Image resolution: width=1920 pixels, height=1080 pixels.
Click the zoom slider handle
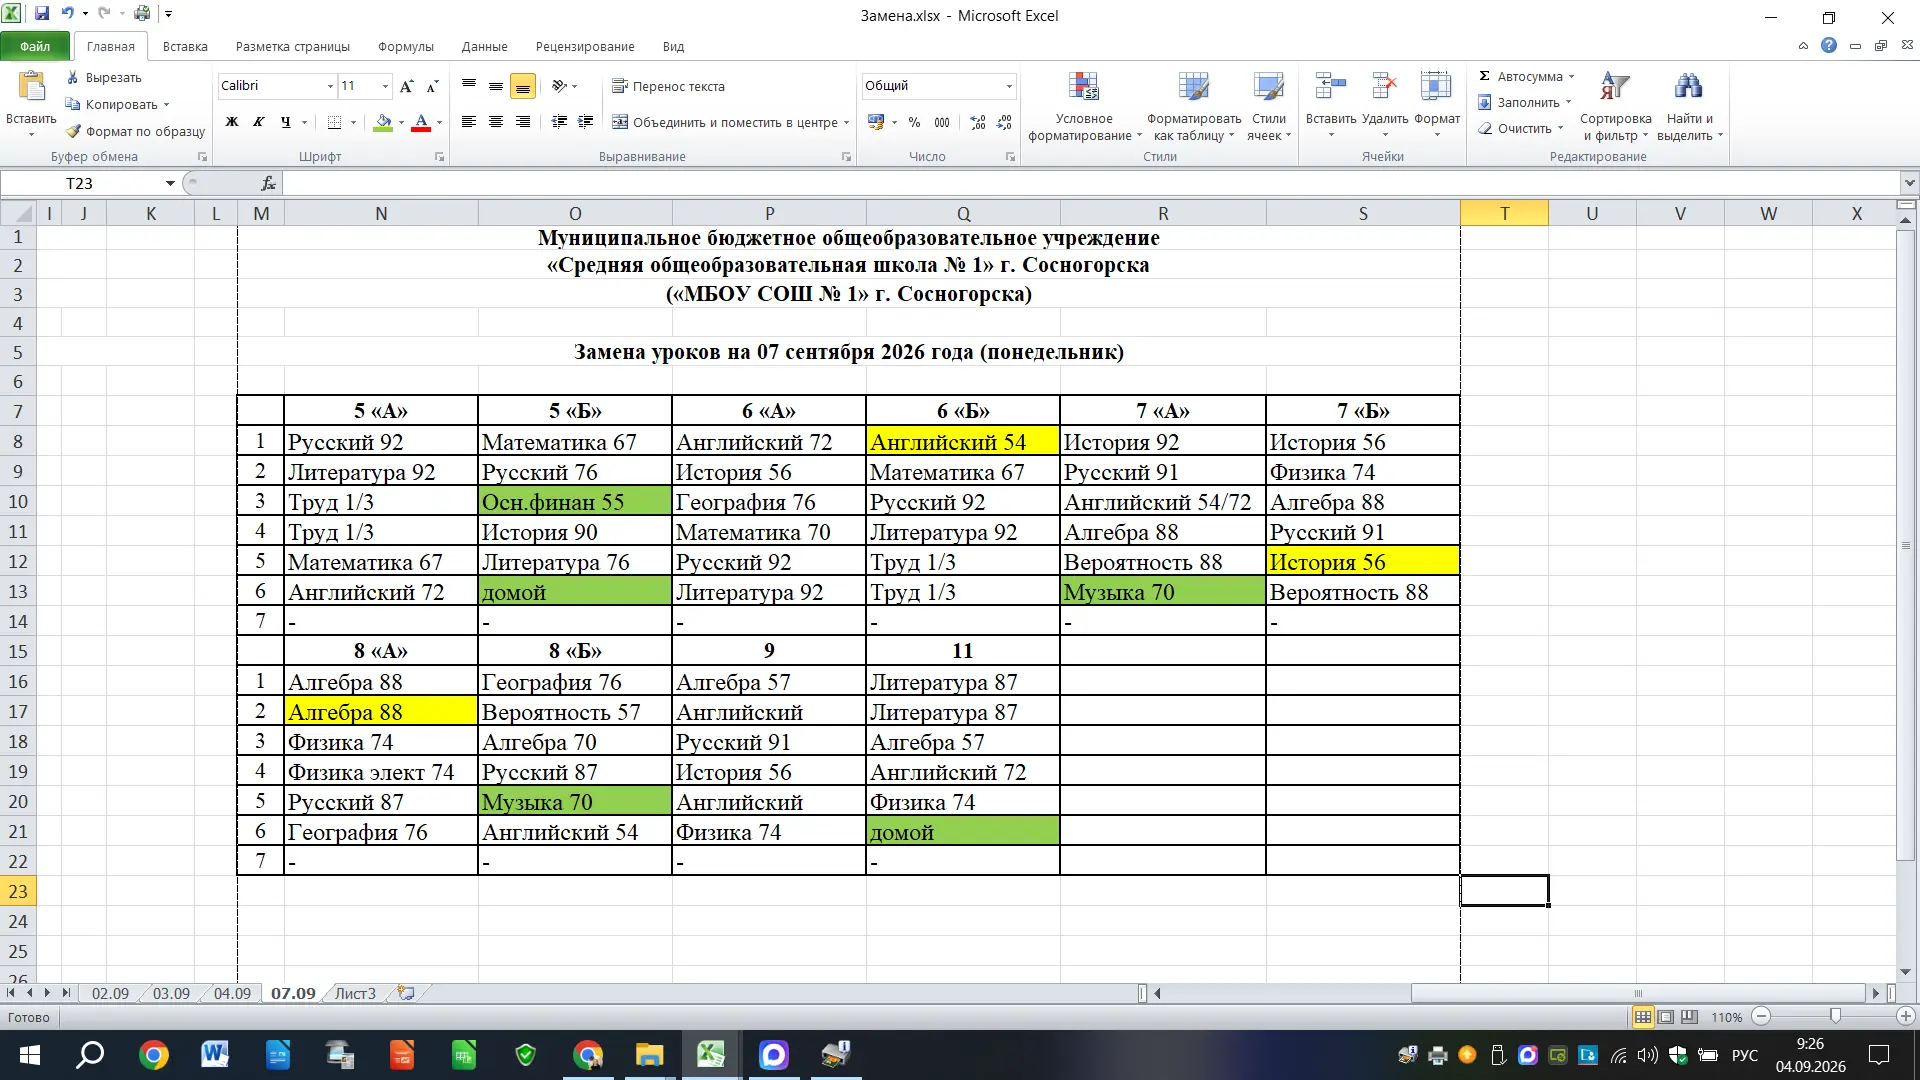pyautogui.click(x=1835, y=1016)
